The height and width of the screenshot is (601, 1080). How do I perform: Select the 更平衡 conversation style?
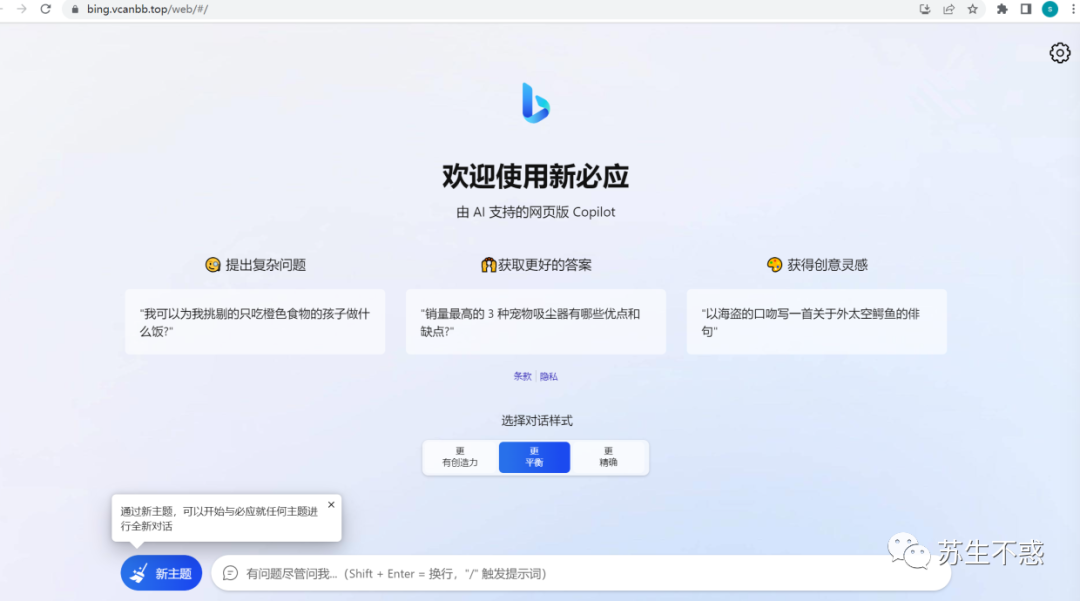[534, 457]
